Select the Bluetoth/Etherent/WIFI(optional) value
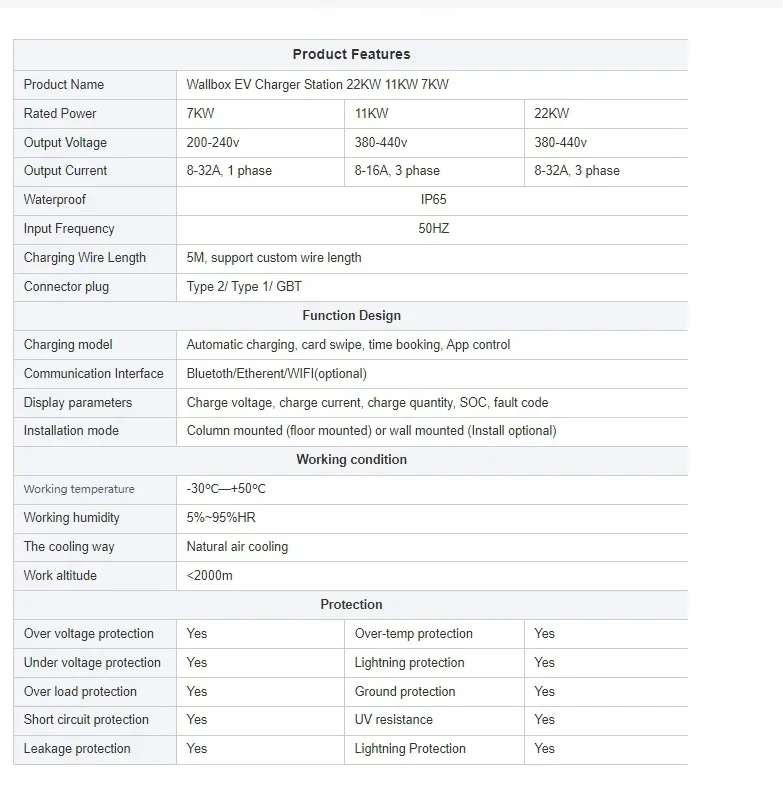This screenshot has height=787, width=783. 277,374
